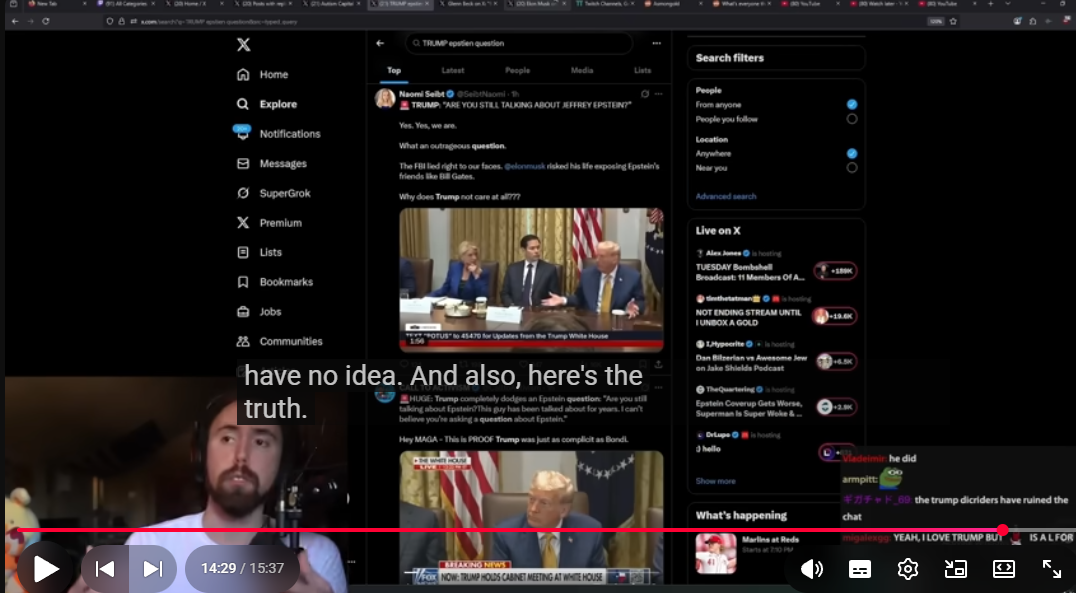Select the 'From anyone' radio button
The width and height of the screenshot is (1076, 593).
tap(852, 104)
